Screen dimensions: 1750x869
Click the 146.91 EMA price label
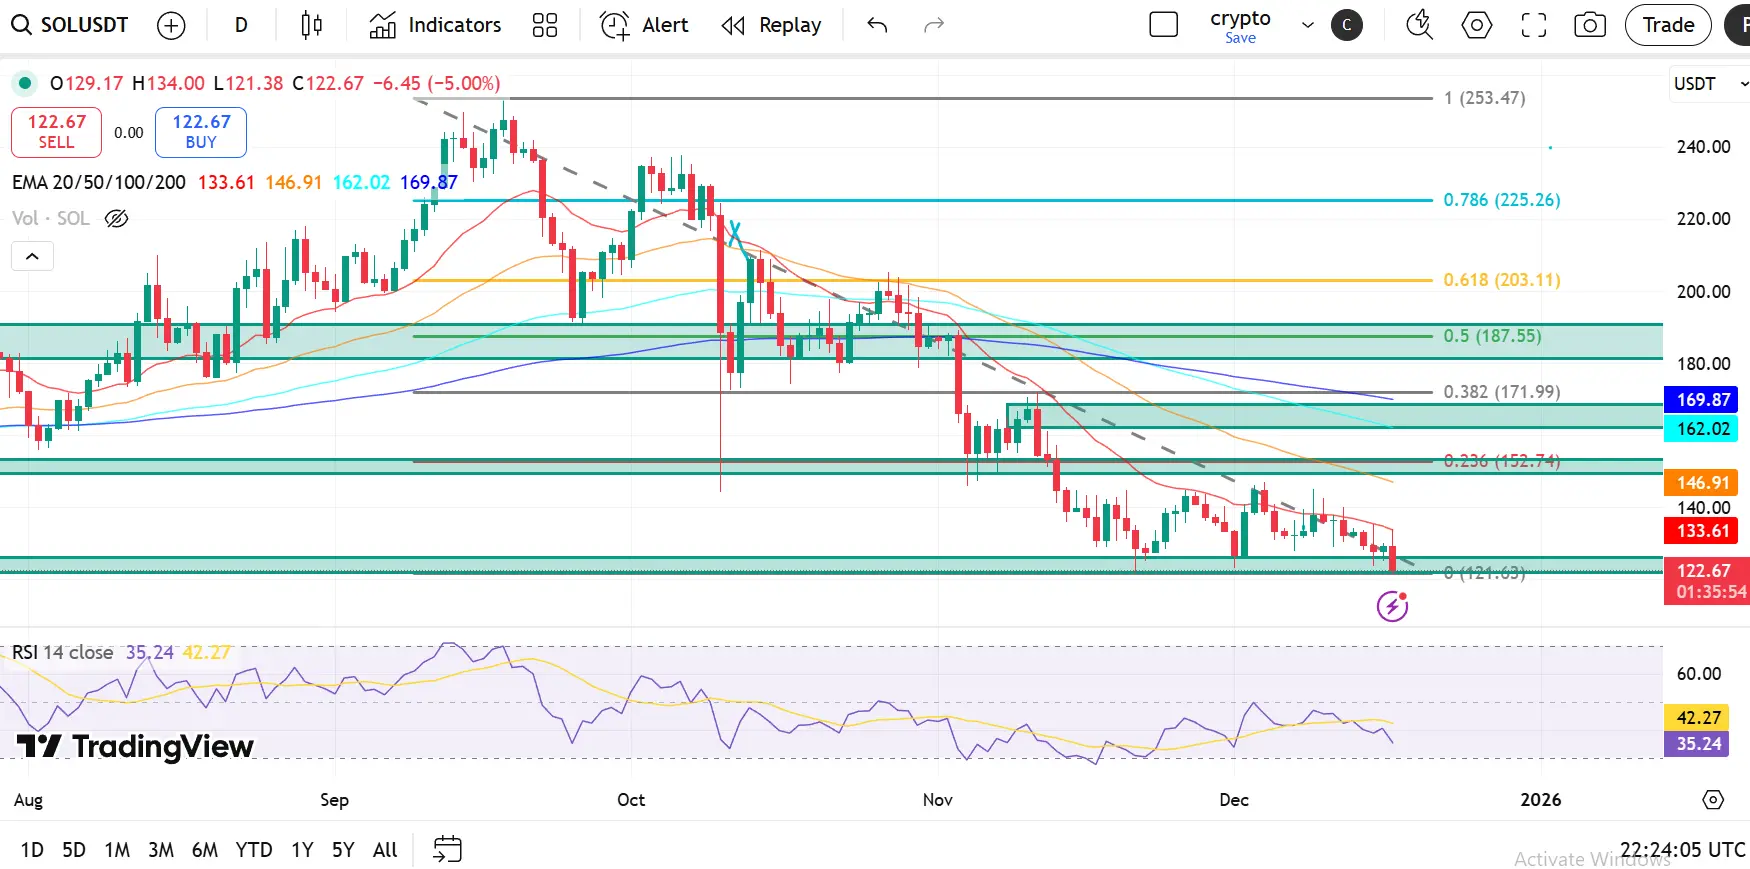[x=1701, y=483]
